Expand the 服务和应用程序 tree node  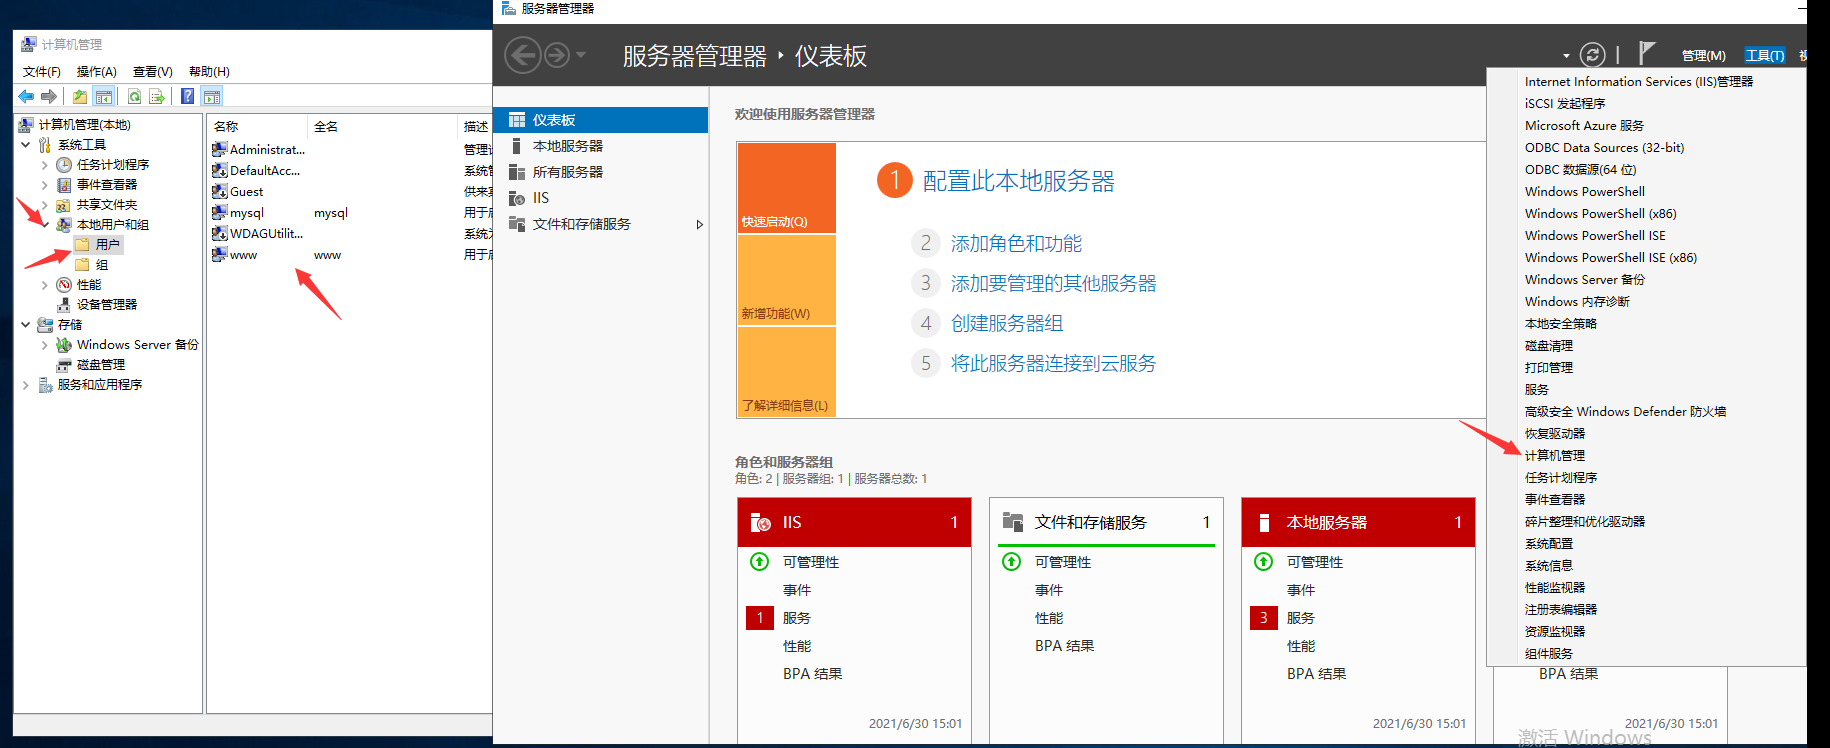(x=26, y=385)
